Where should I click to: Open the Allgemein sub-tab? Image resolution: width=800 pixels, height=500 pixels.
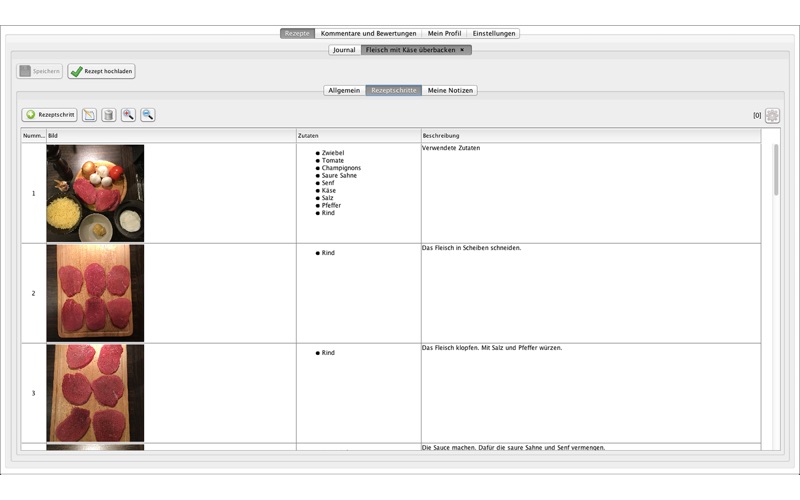[x=344, y=90]
